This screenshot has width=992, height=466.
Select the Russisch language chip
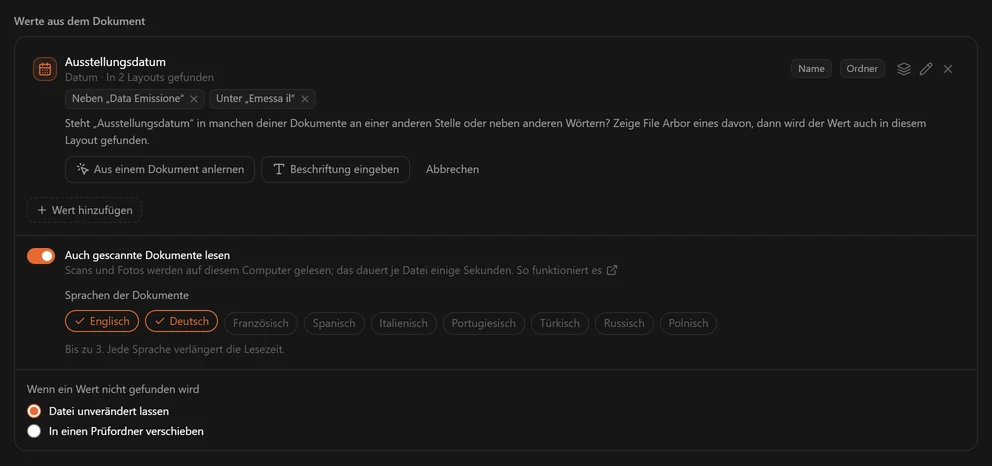click(x=624, y=323)
